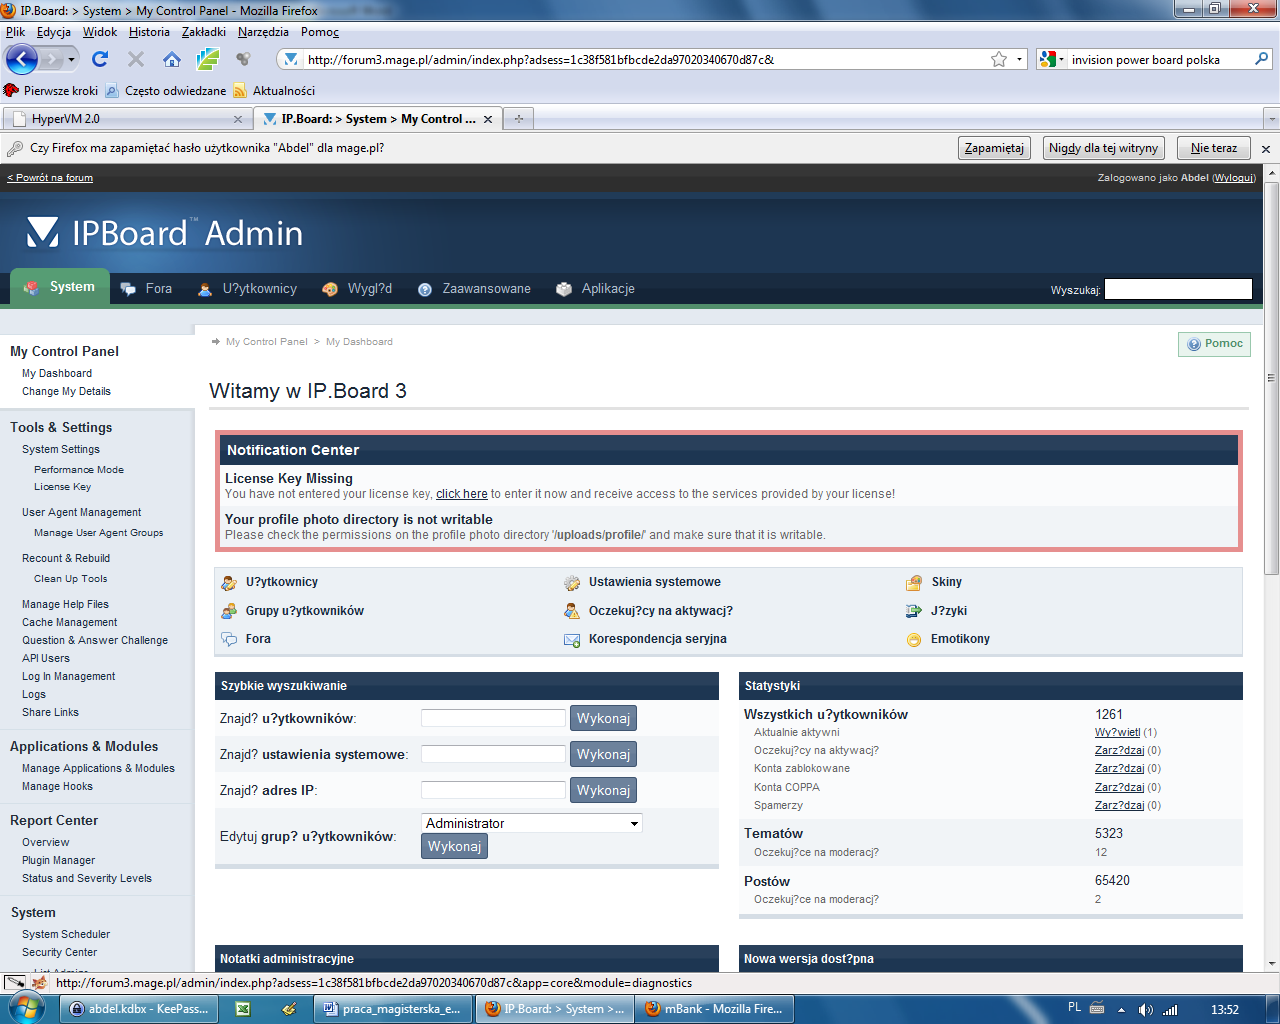Click the page vertical scrollbar thumb
The image size is (1280, 1024).
(x=1271, y=378)
